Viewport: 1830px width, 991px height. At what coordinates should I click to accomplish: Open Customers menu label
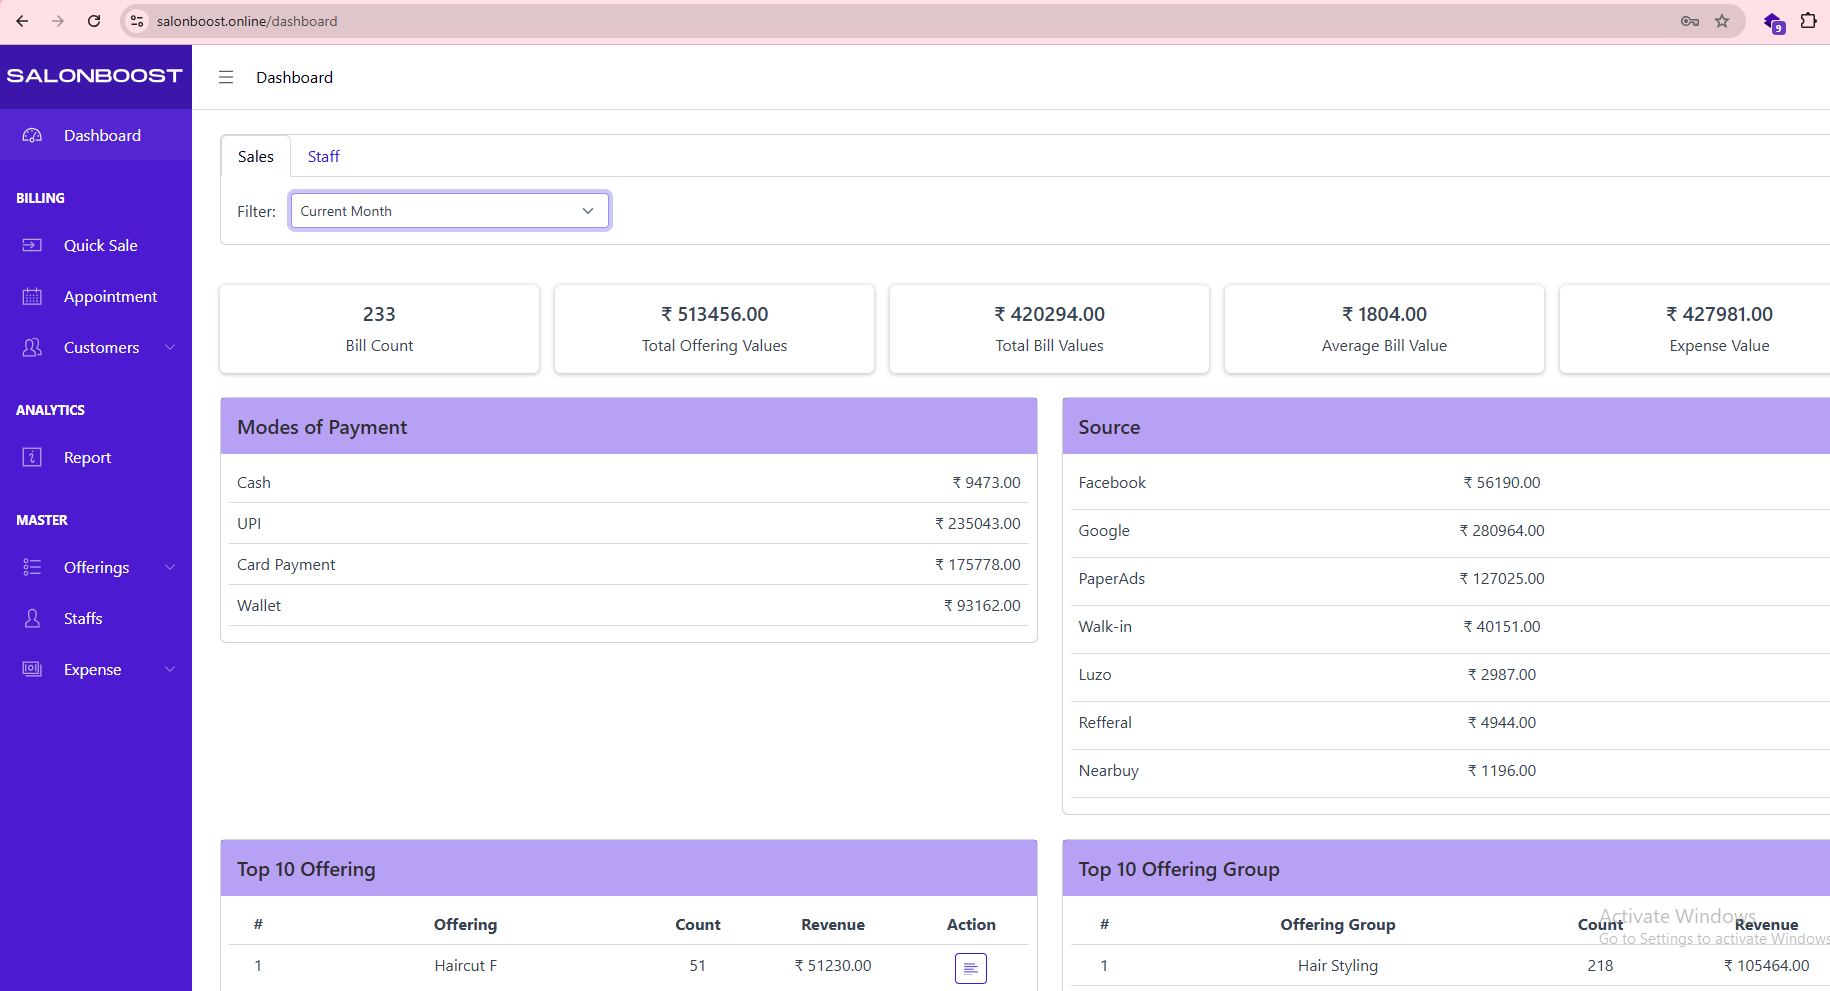tap(101, 347)
